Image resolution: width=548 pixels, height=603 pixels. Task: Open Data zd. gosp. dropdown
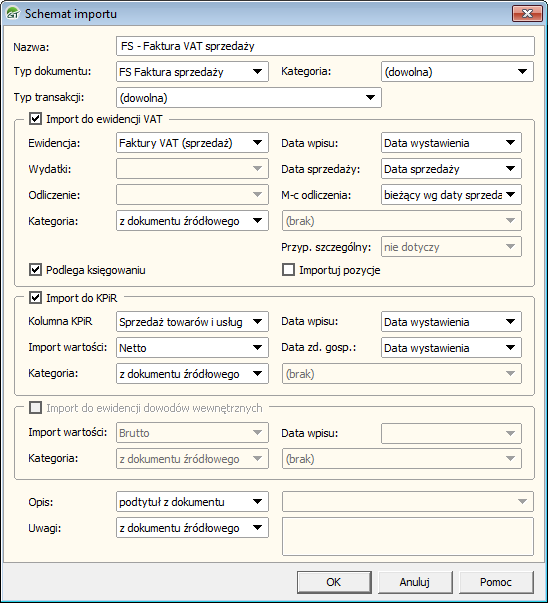(x=451, y=348)
